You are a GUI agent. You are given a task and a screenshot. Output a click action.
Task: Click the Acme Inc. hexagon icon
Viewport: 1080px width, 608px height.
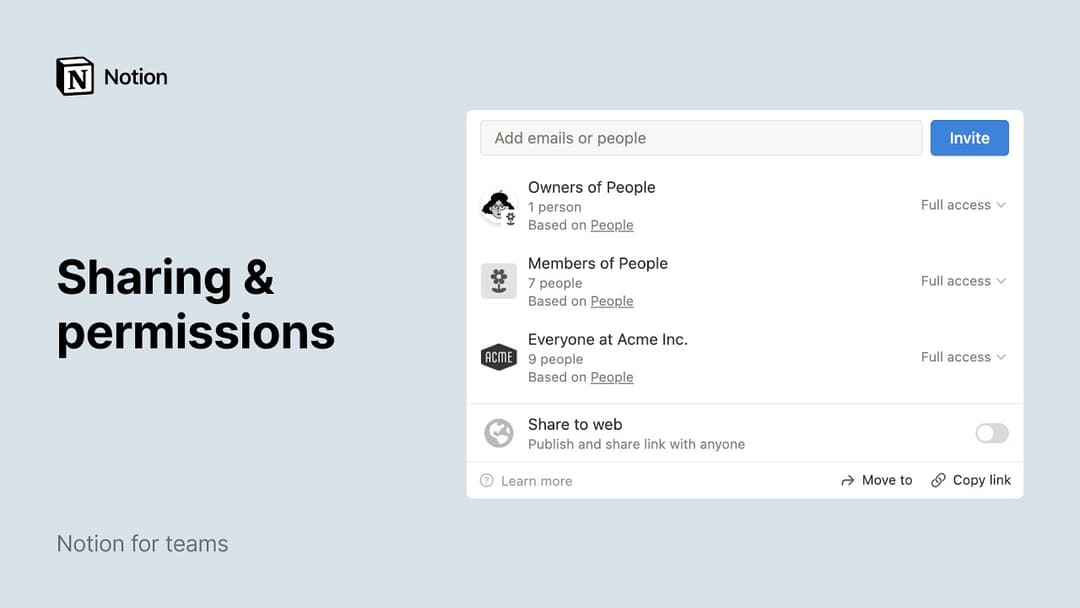[499, 357]
